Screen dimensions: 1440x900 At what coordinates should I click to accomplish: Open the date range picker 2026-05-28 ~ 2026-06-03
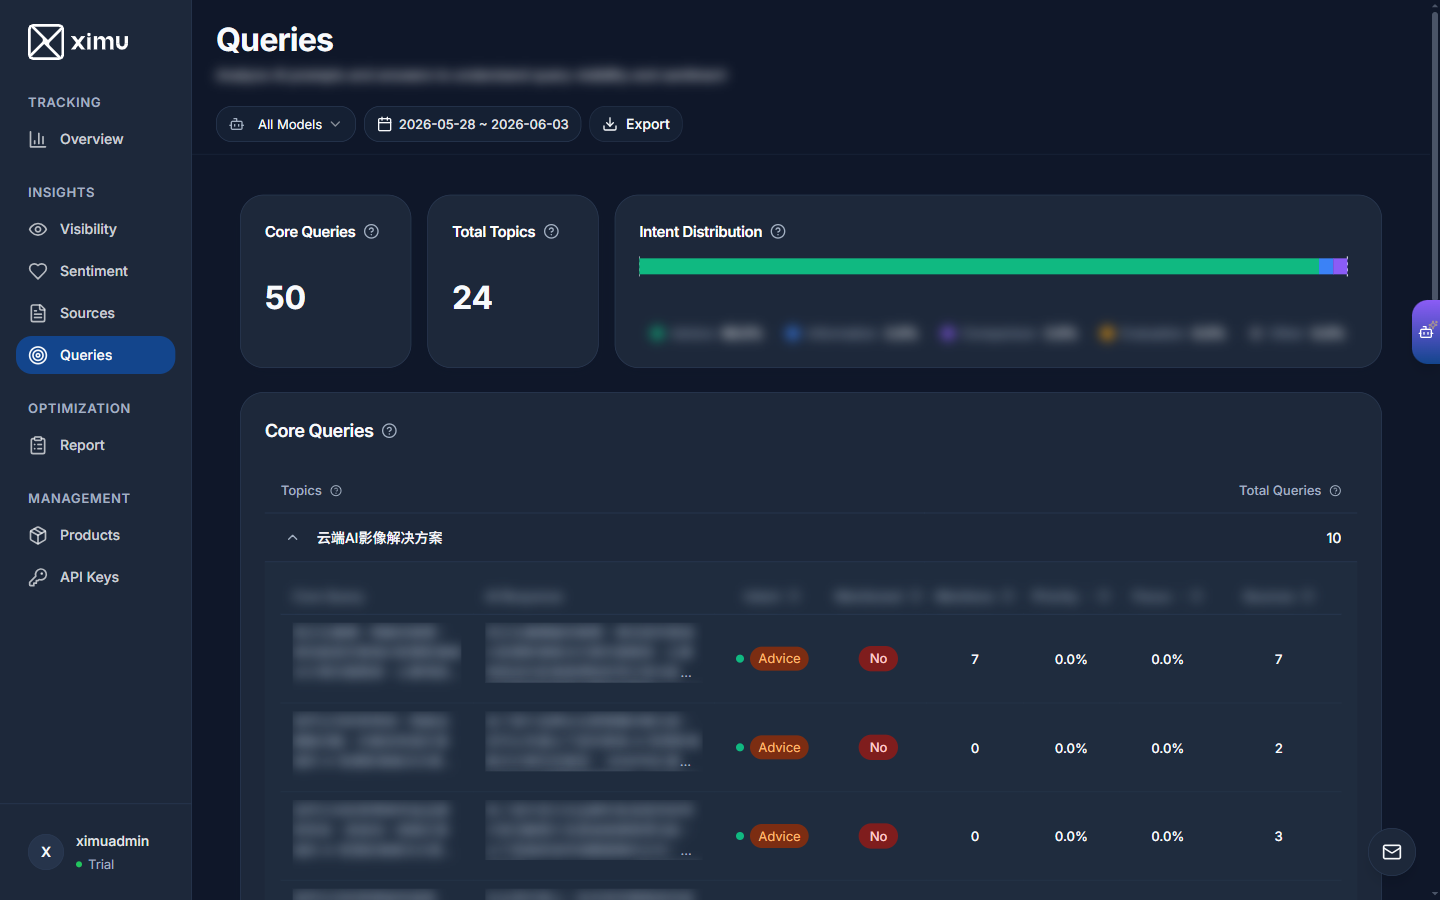tap(472, 124)
